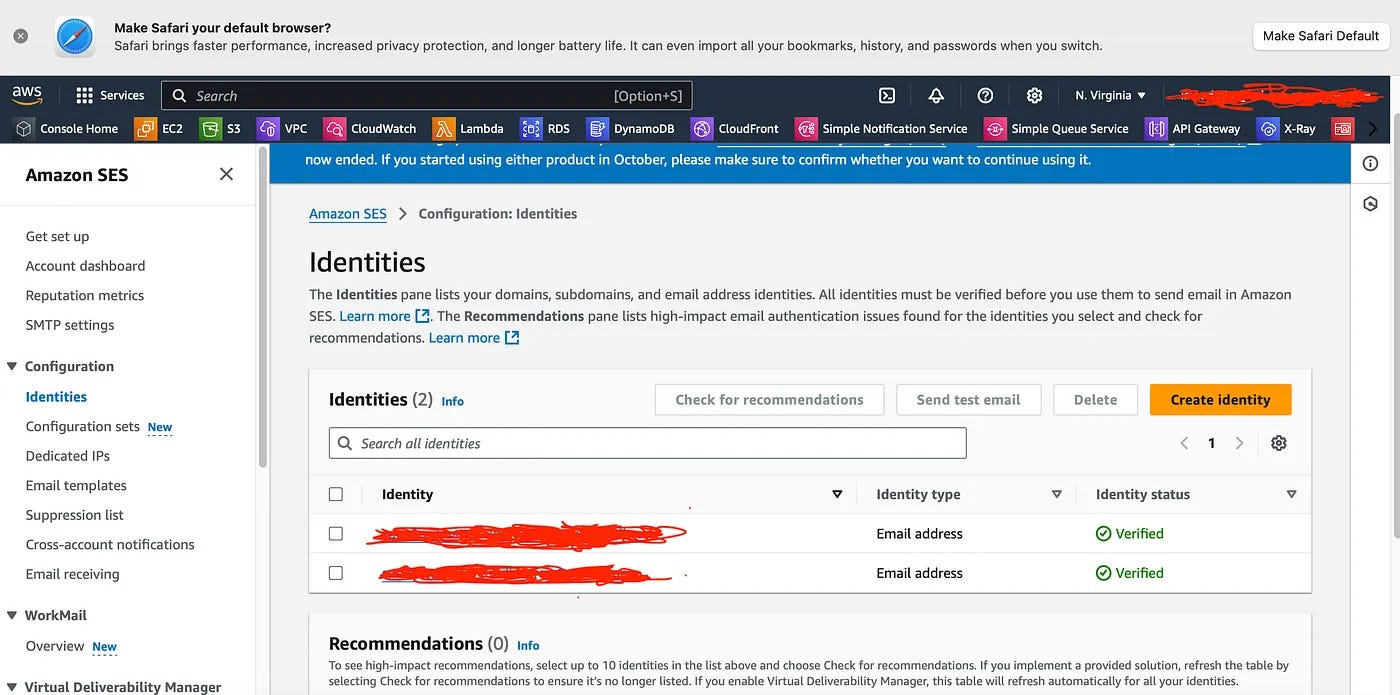Viewport: 1400px width, 695px height.
Task: Open Account dashboard
Action: pos(85,266)
